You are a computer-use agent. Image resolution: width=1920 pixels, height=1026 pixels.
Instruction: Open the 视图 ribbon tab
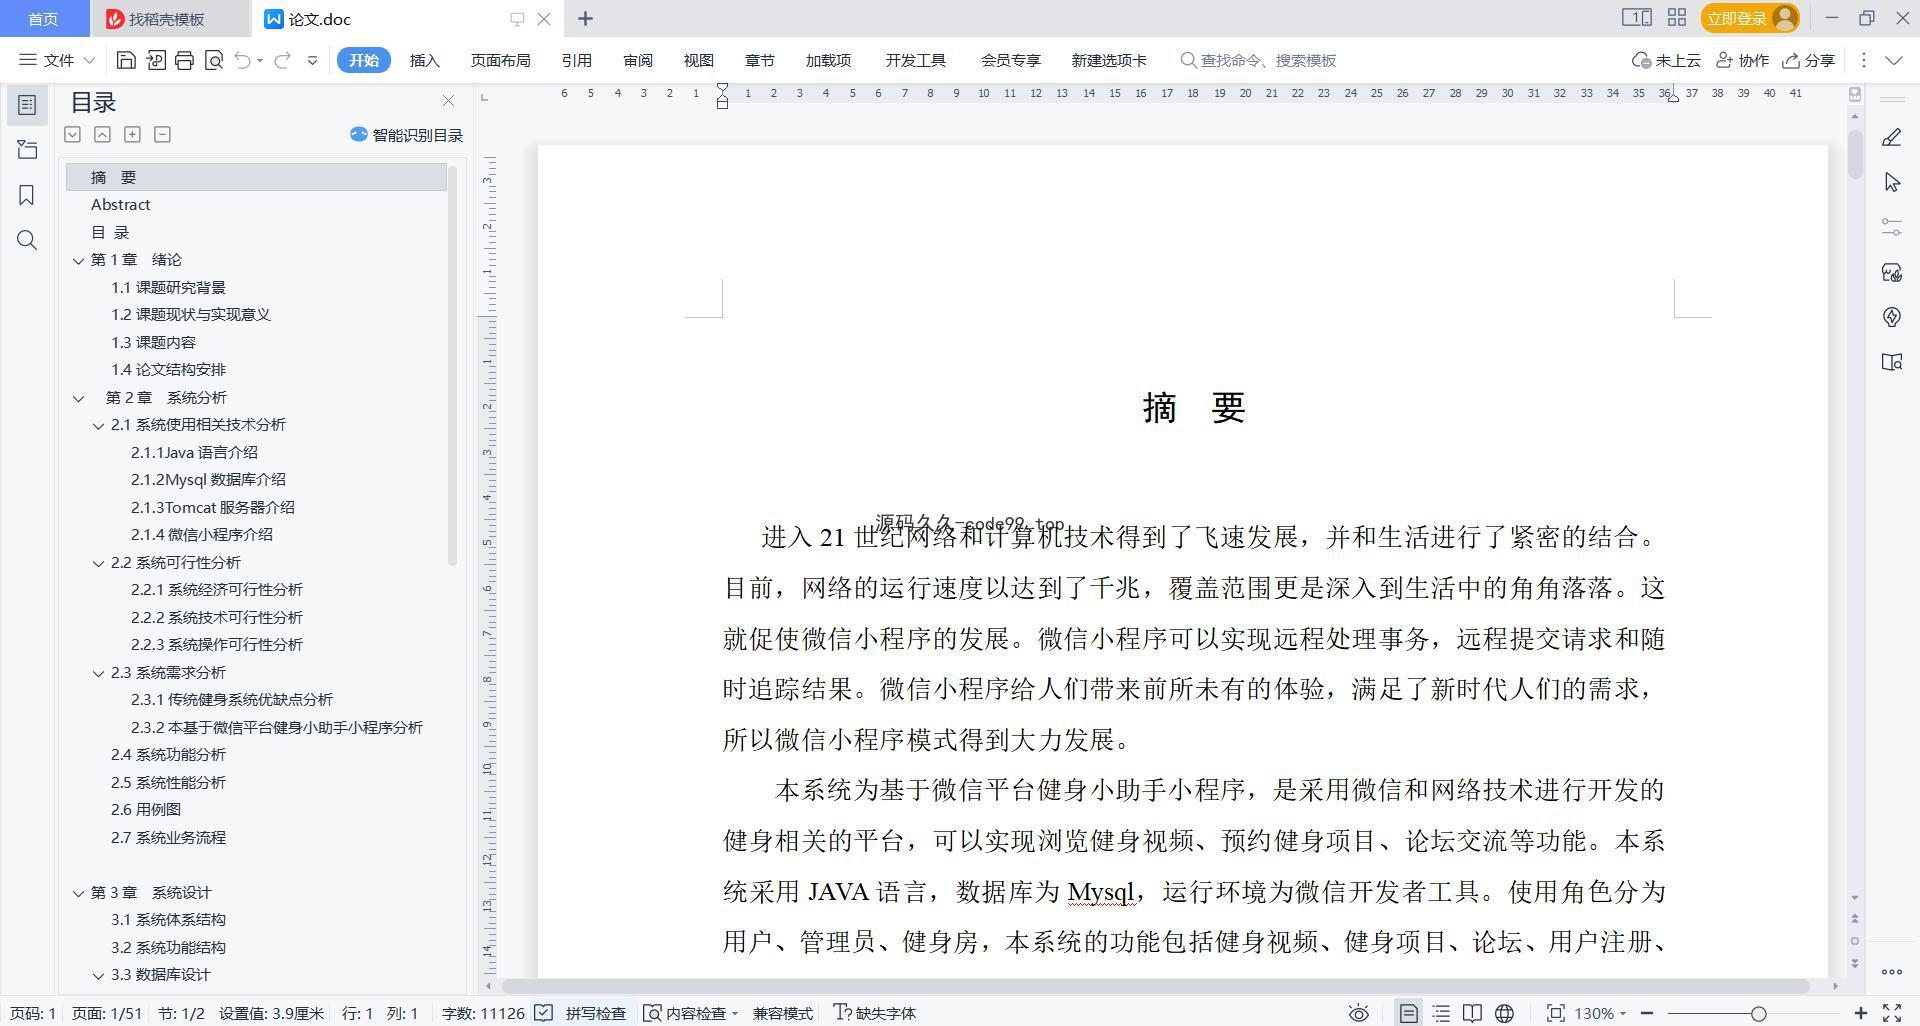(x=698, y=60)
